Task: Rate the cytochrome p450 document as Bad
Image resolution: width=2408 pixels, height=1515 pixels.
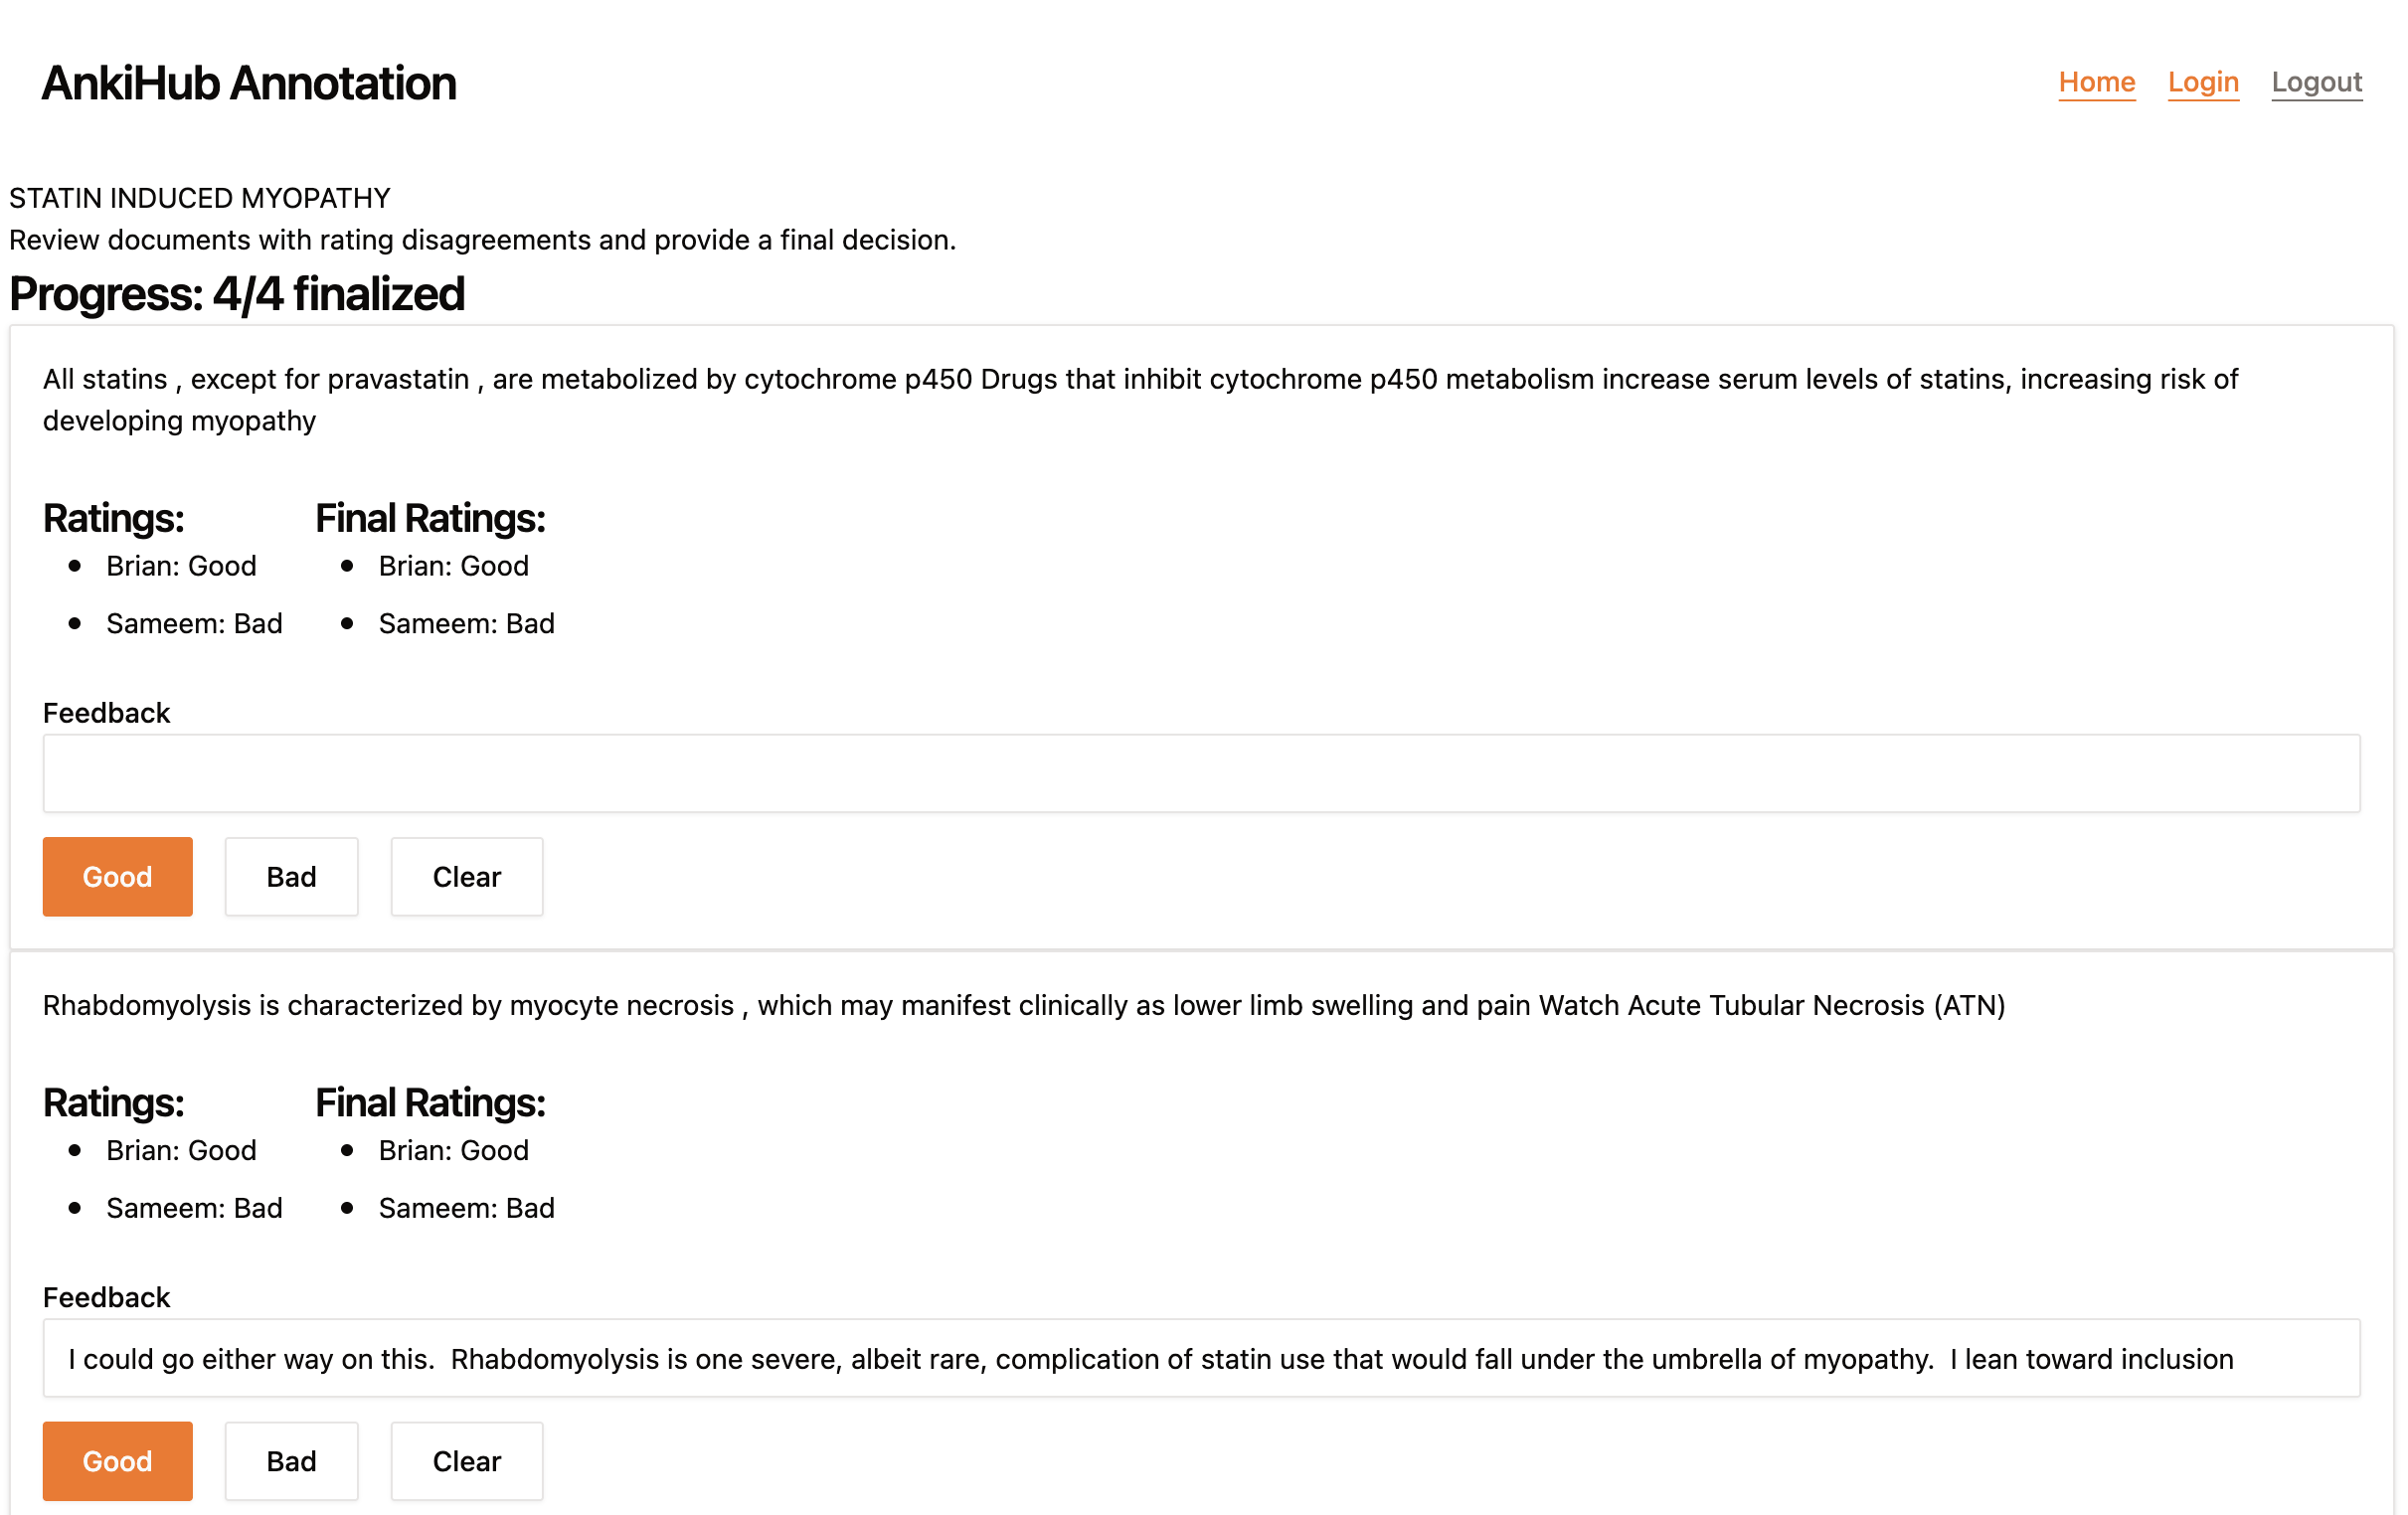Action: click(291, 876)
